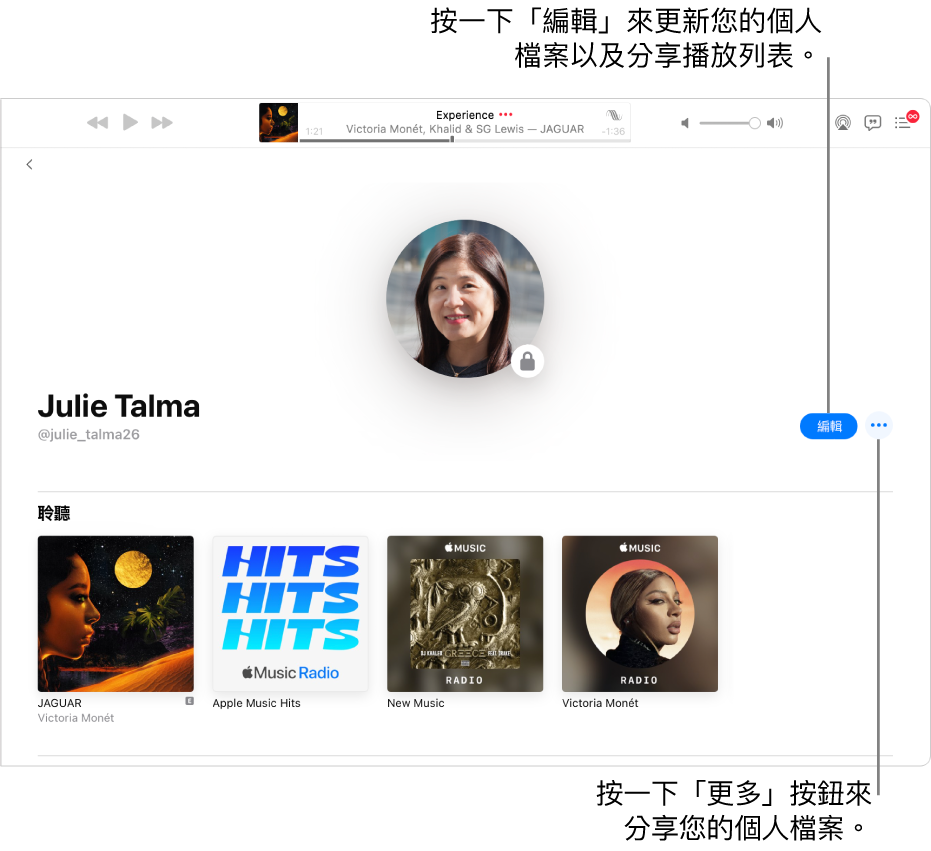Open the JAGUAR album artwork thumbnail
Screen dimensions: 931x851
115,614
